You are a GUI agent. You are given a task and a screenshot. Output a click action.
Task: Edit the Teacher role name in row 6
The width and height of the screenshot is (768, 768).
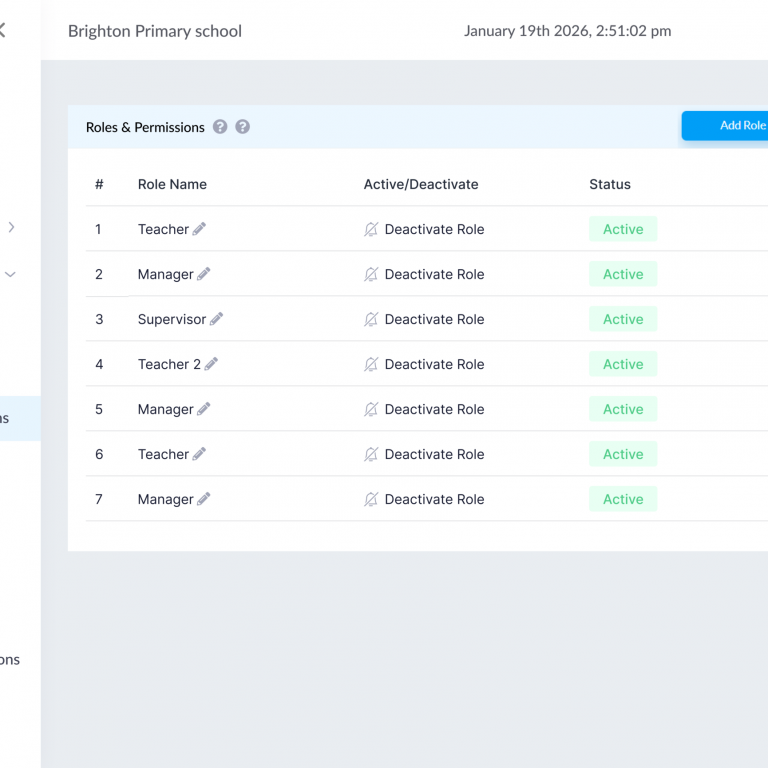point(199,454)
